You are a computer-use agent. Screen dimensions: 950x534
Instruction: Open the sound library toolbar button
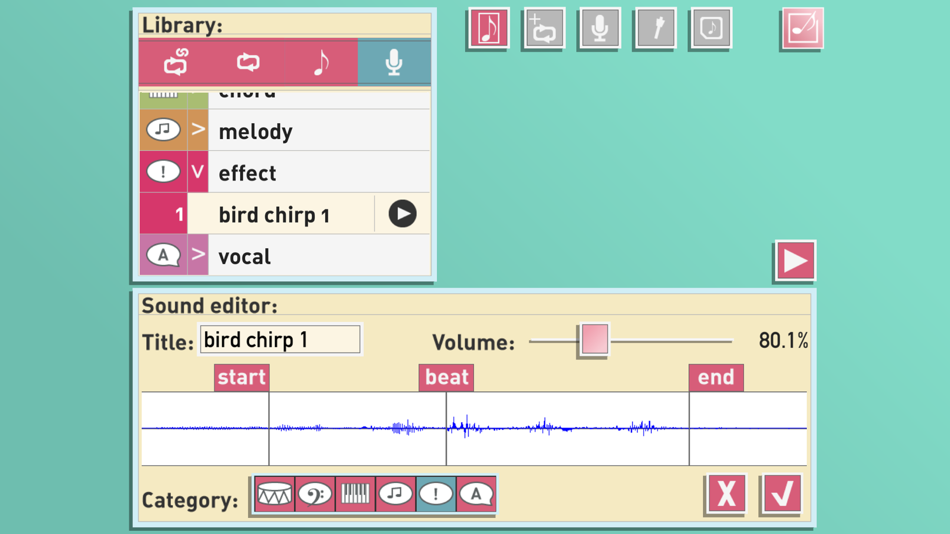coord(488,28)
